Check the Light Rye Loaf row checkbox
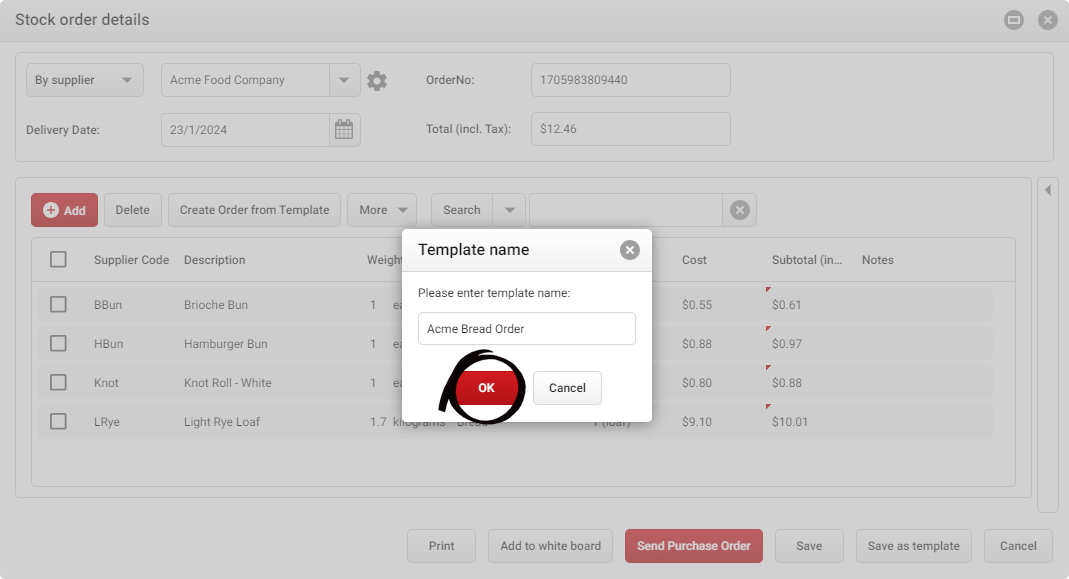This screenshot has width=1069, height=579. (58, 421)
